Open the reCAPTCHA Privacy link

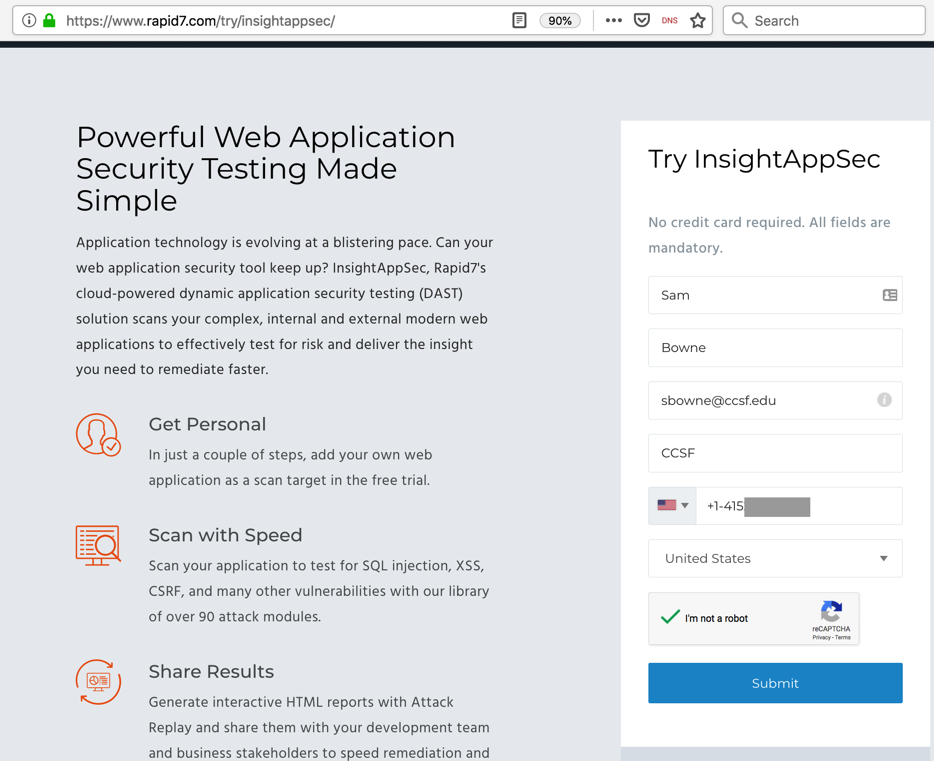821,637
